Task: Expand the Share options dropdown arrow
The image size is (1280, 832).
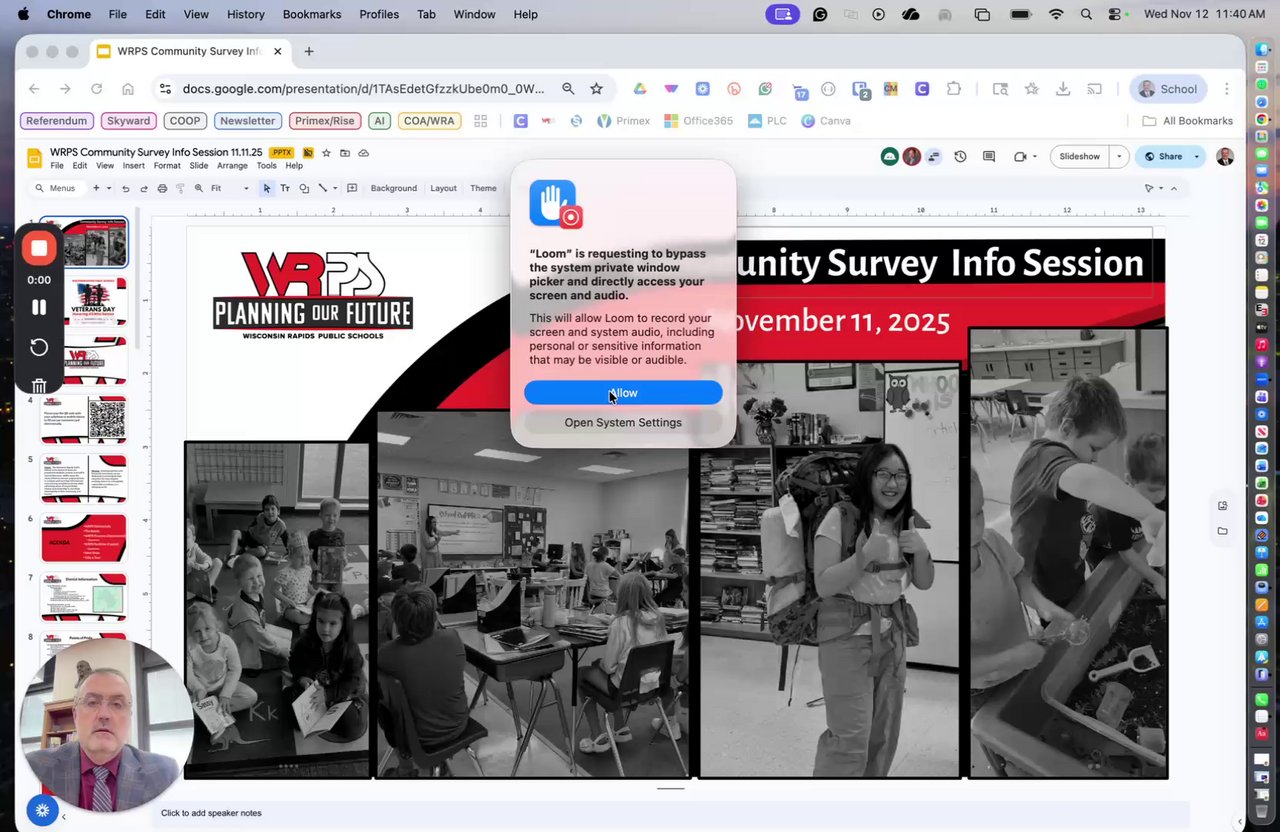Action: (x=1196, y=157)
